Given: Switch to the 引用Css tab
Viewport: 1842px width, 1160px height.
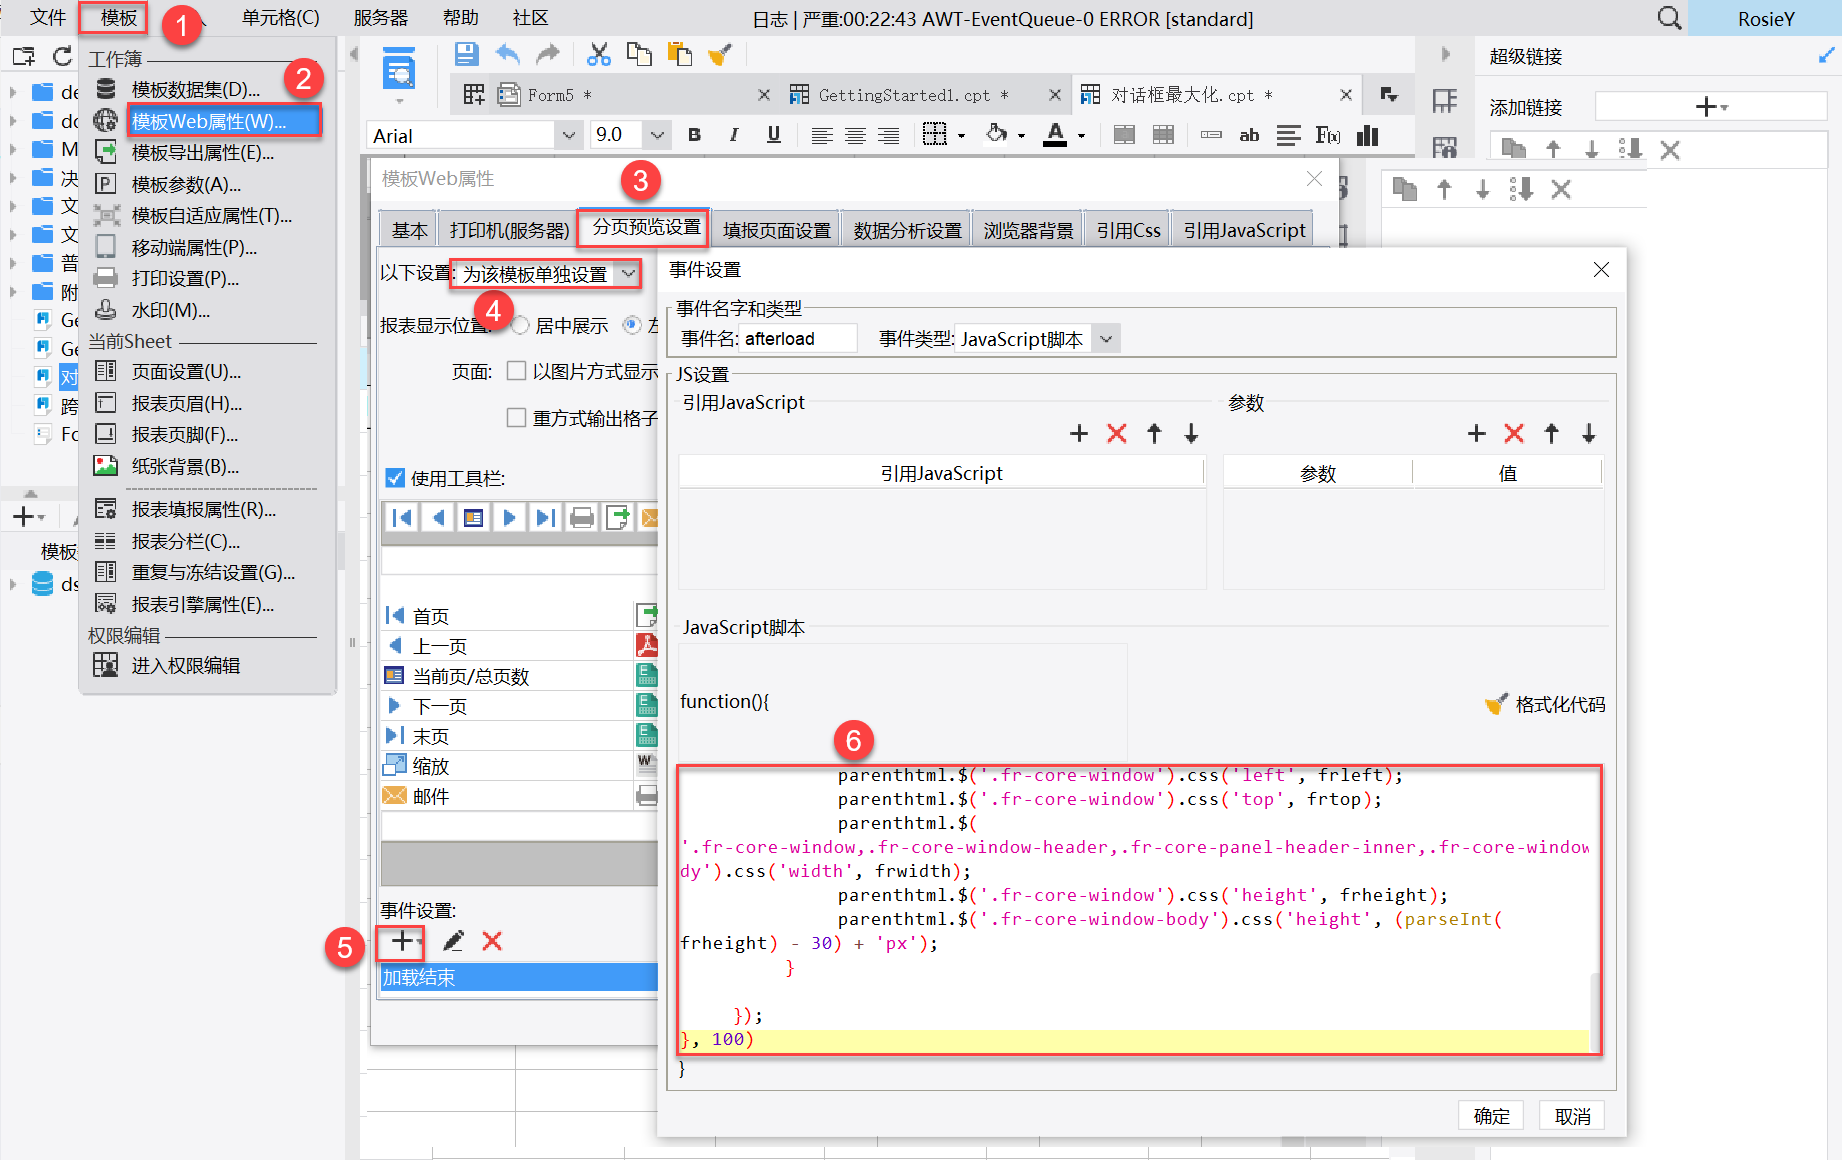Looking at the screenshot, I should coord(1126,228).
